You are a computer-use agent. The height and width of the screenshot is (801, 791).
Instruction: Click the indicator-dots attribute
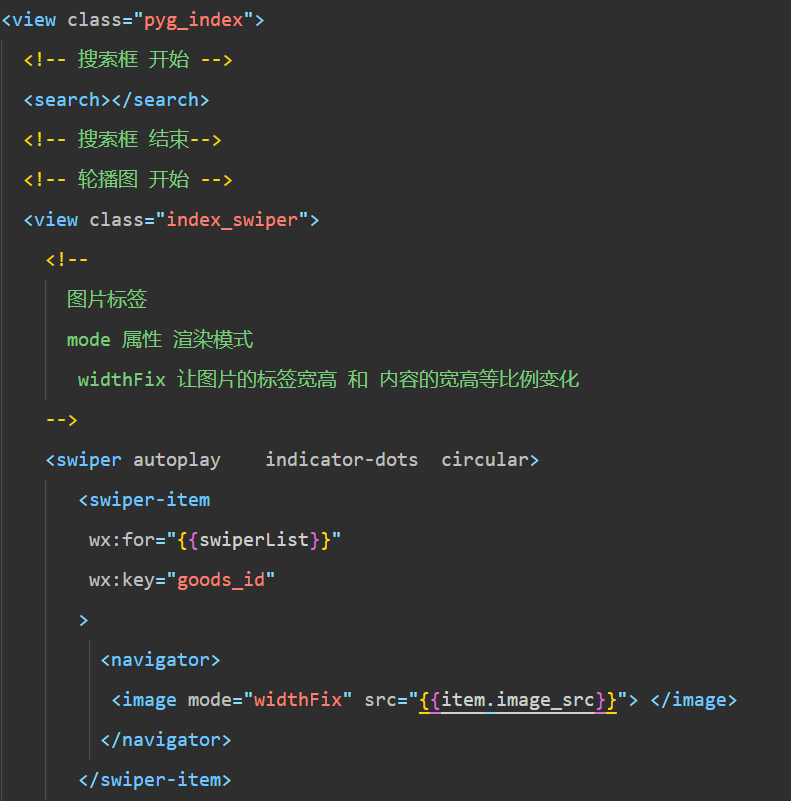coord(341,460)
